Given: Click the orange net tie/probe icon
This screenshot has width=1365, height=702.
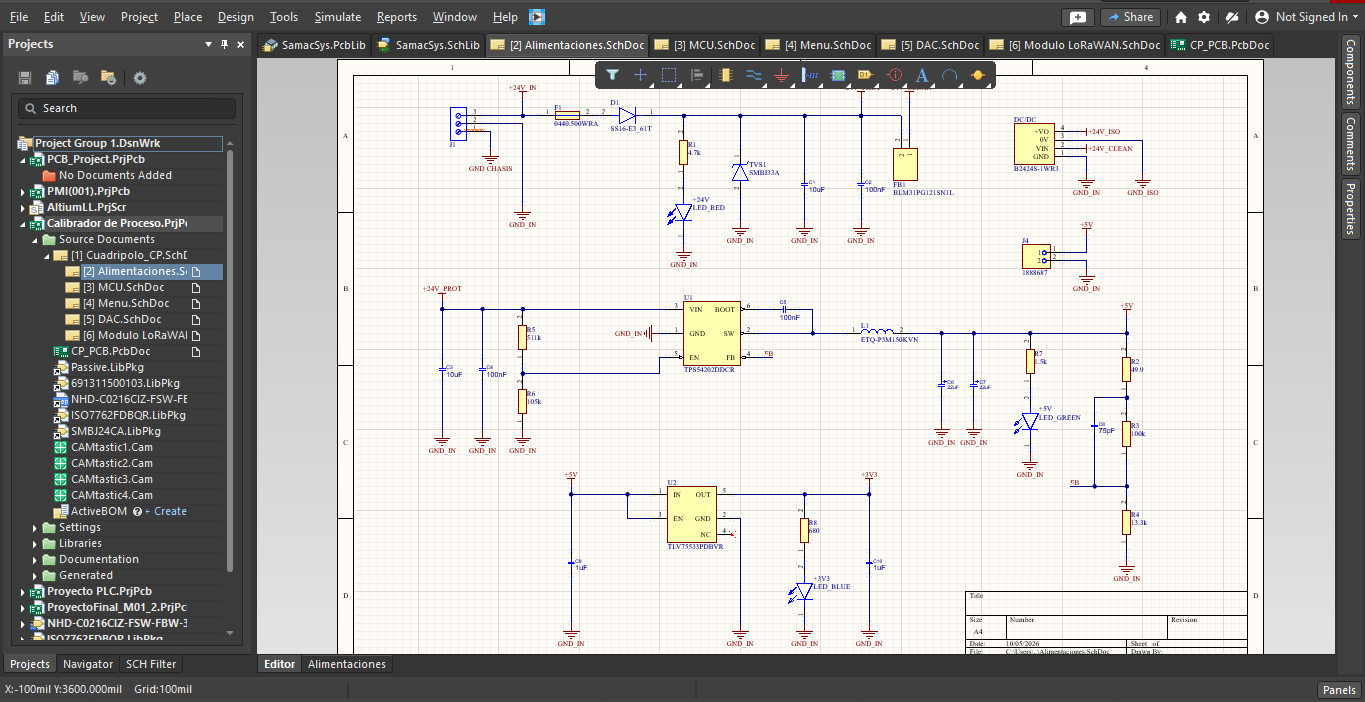Looking at the screenshot, I should (978, 75).
